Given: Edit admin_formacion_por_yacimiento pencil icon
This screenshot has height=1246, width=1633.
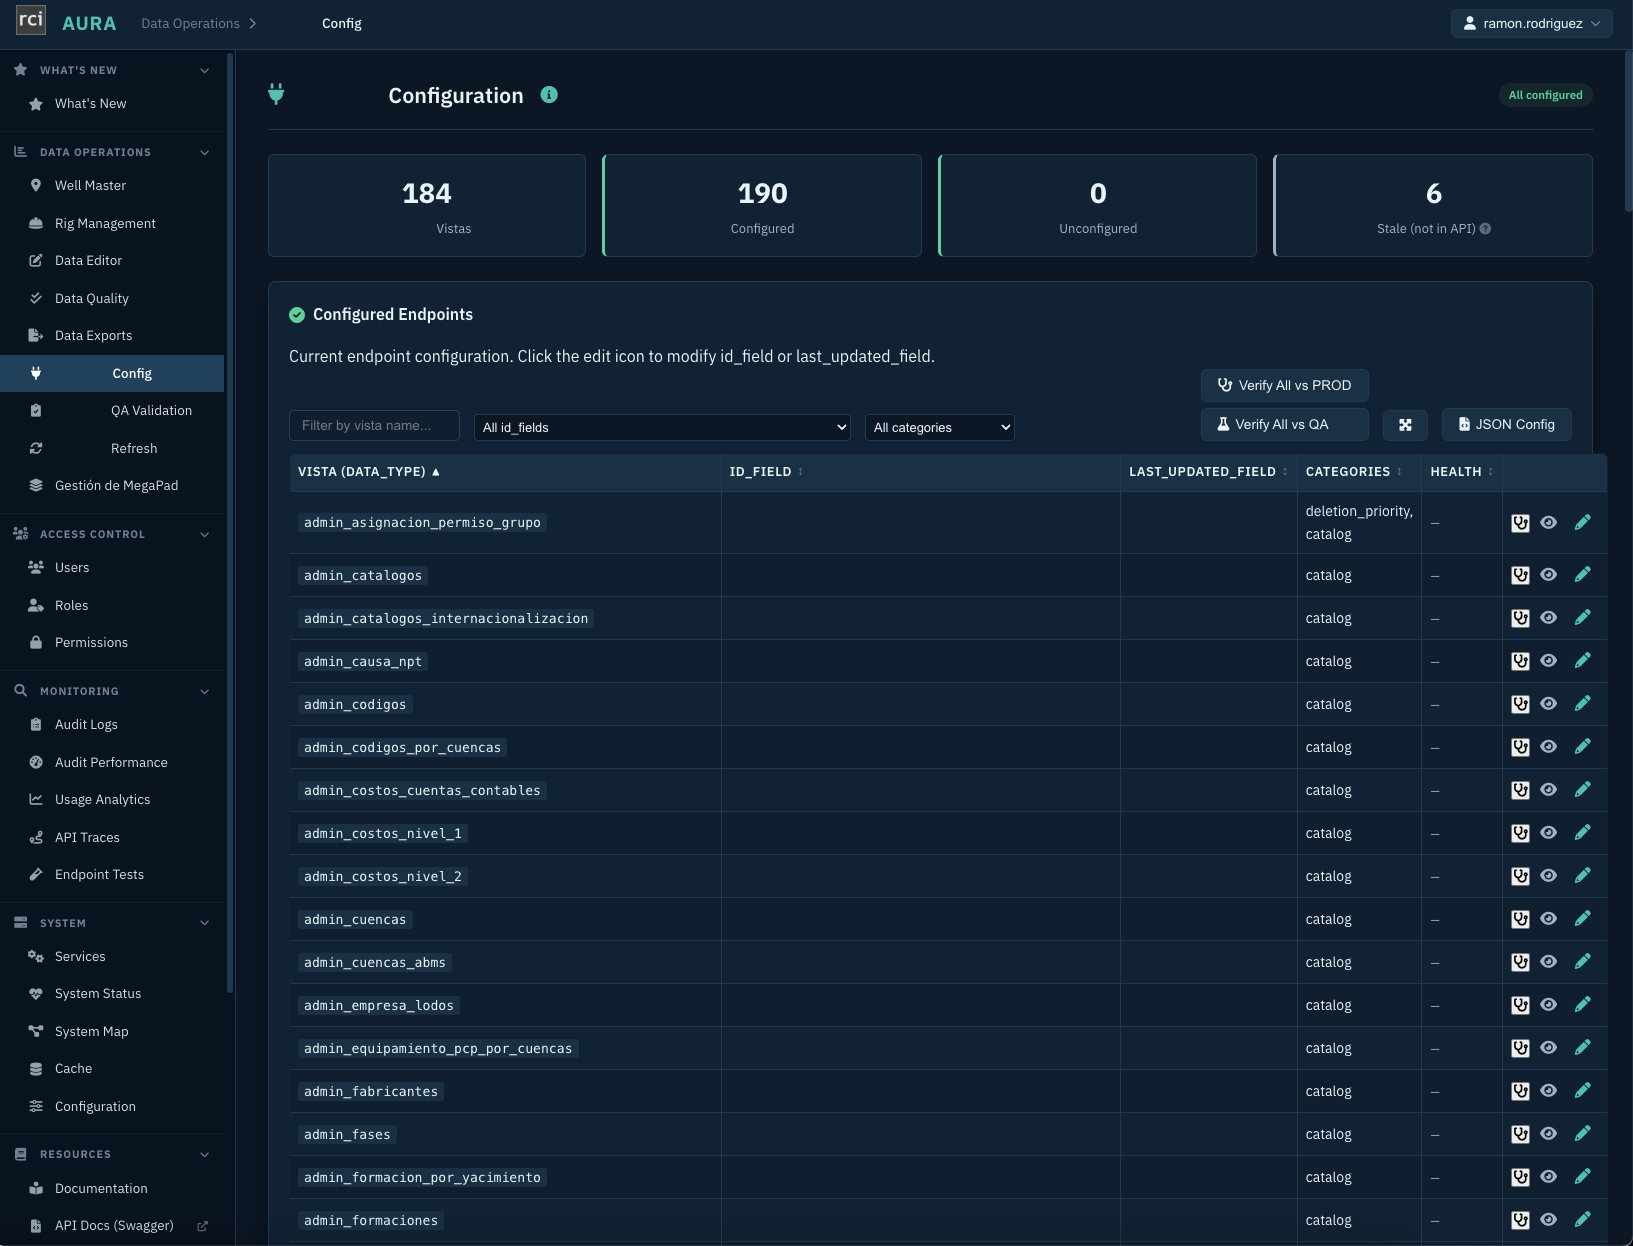Looking at the screenshot, I should 1582,1176.
